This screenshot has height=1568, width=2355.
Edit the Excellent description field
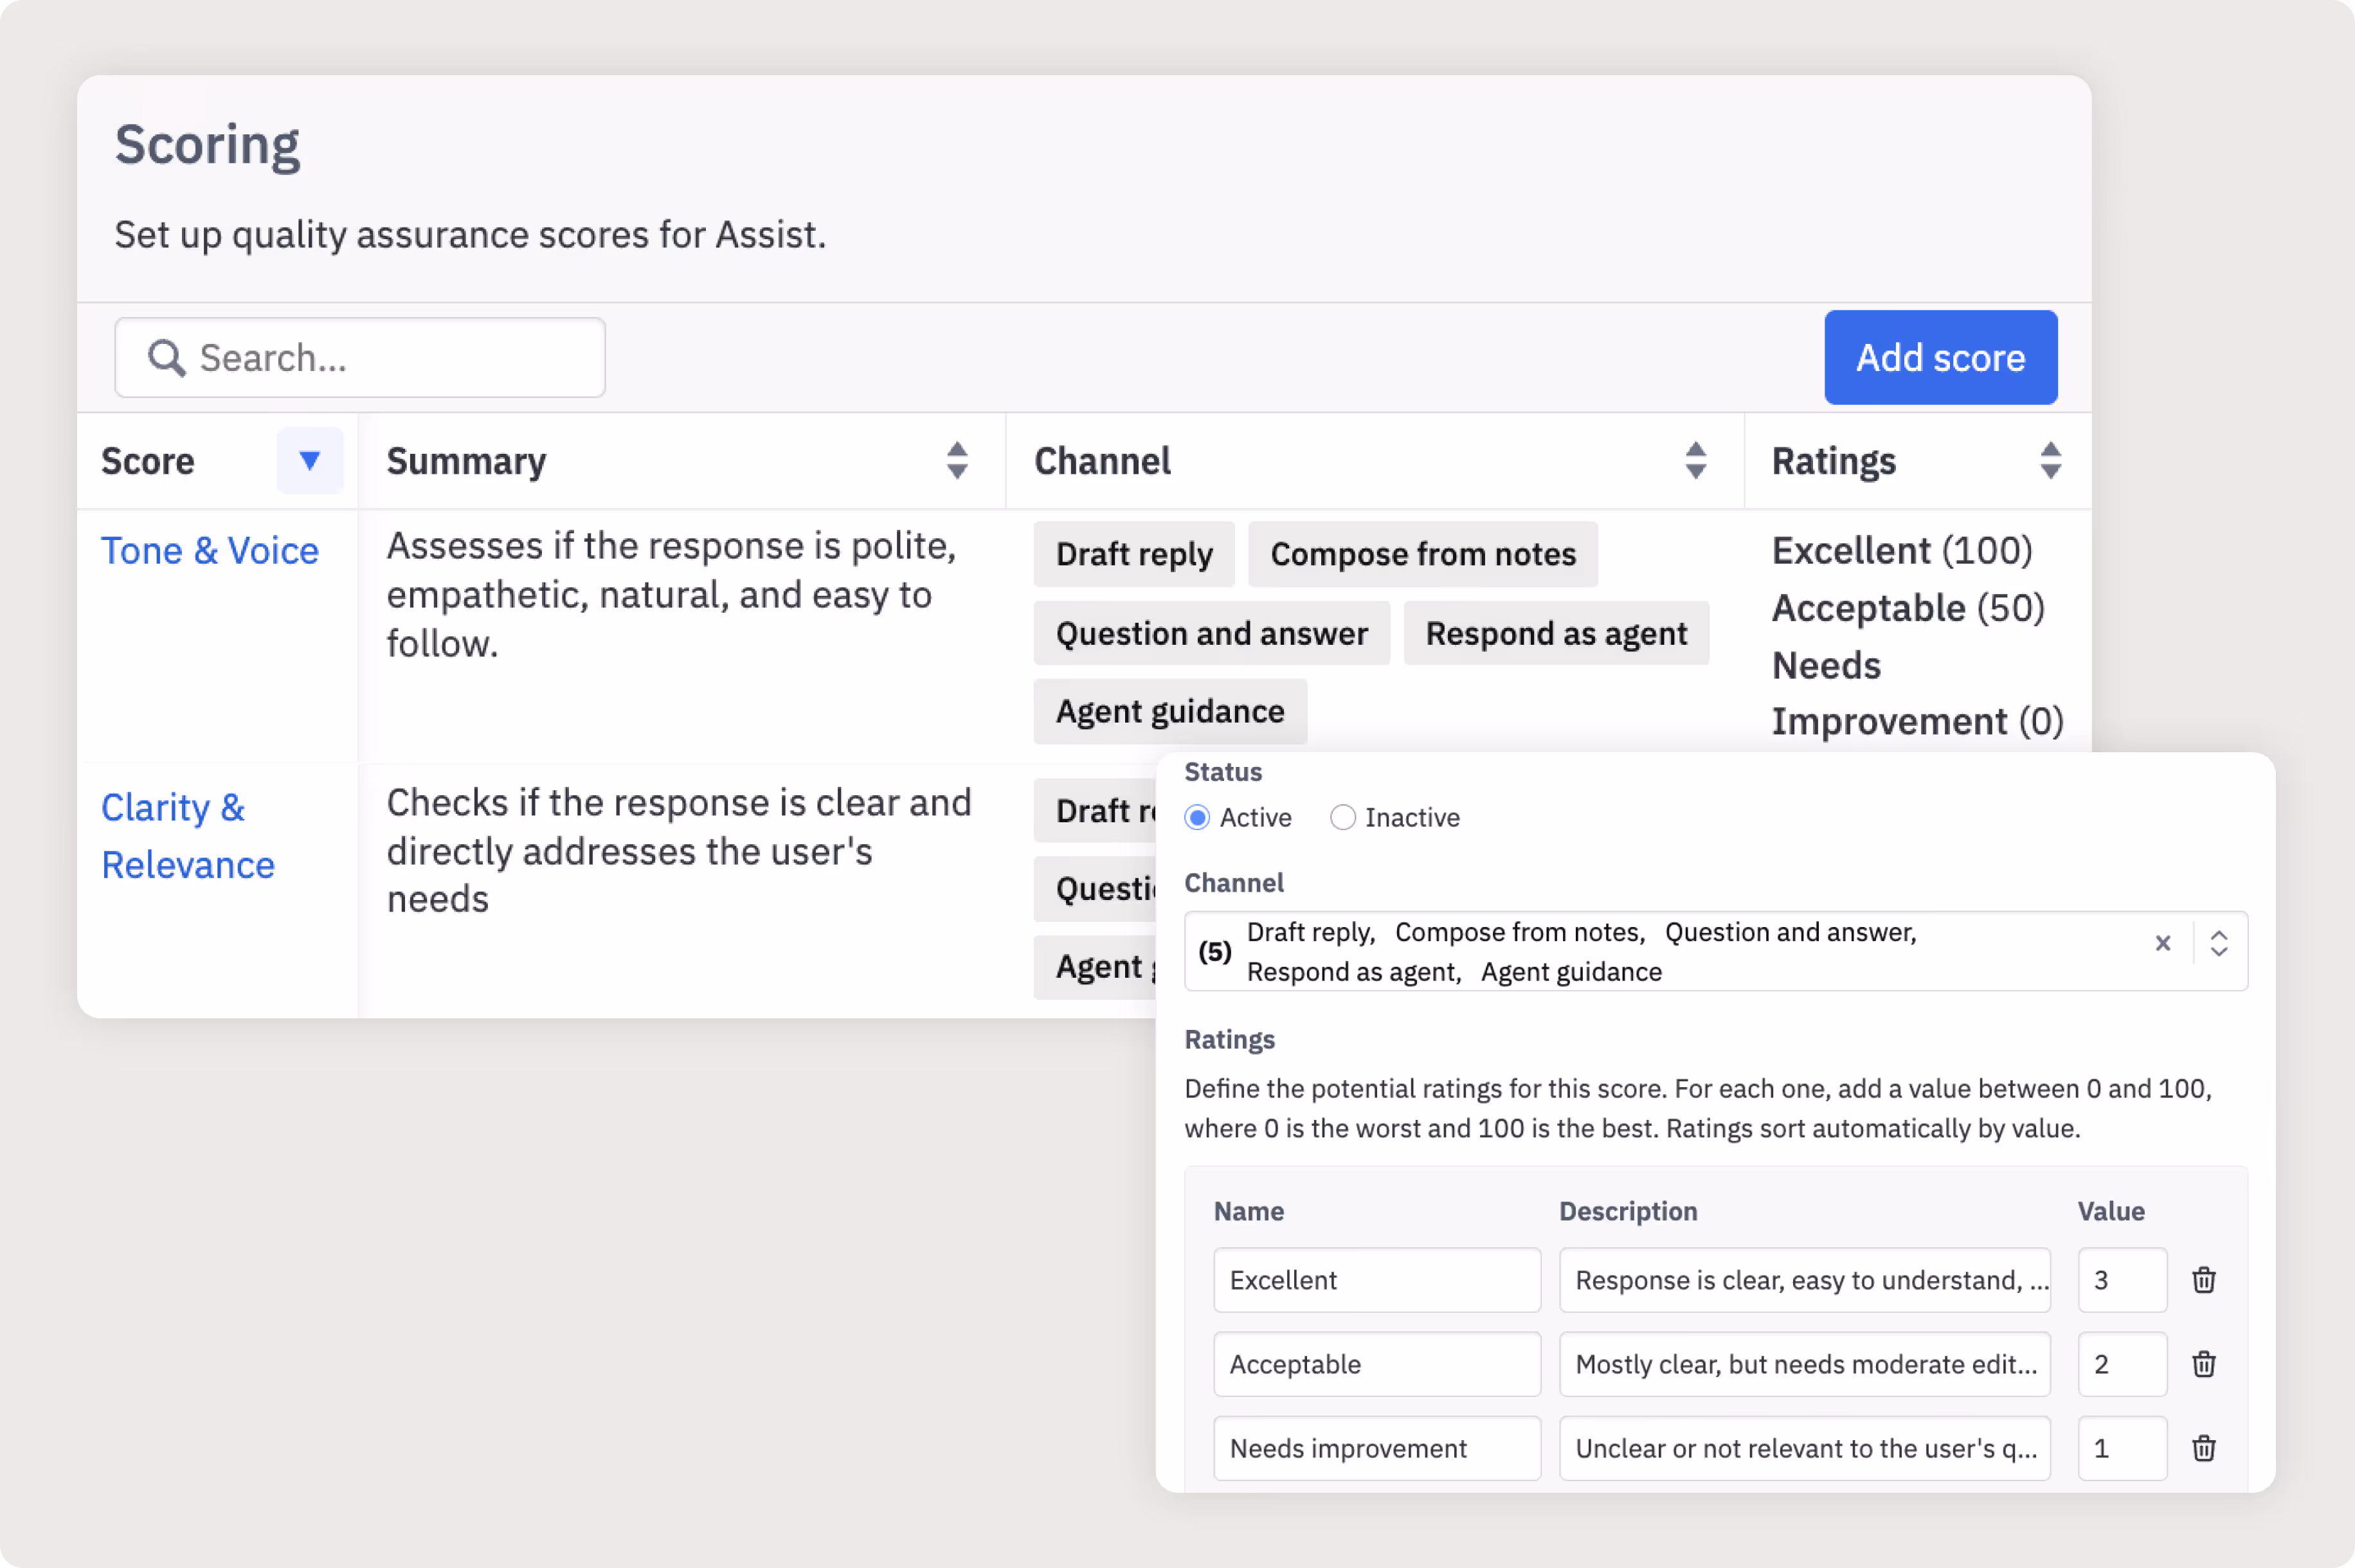(1804, 1280)
